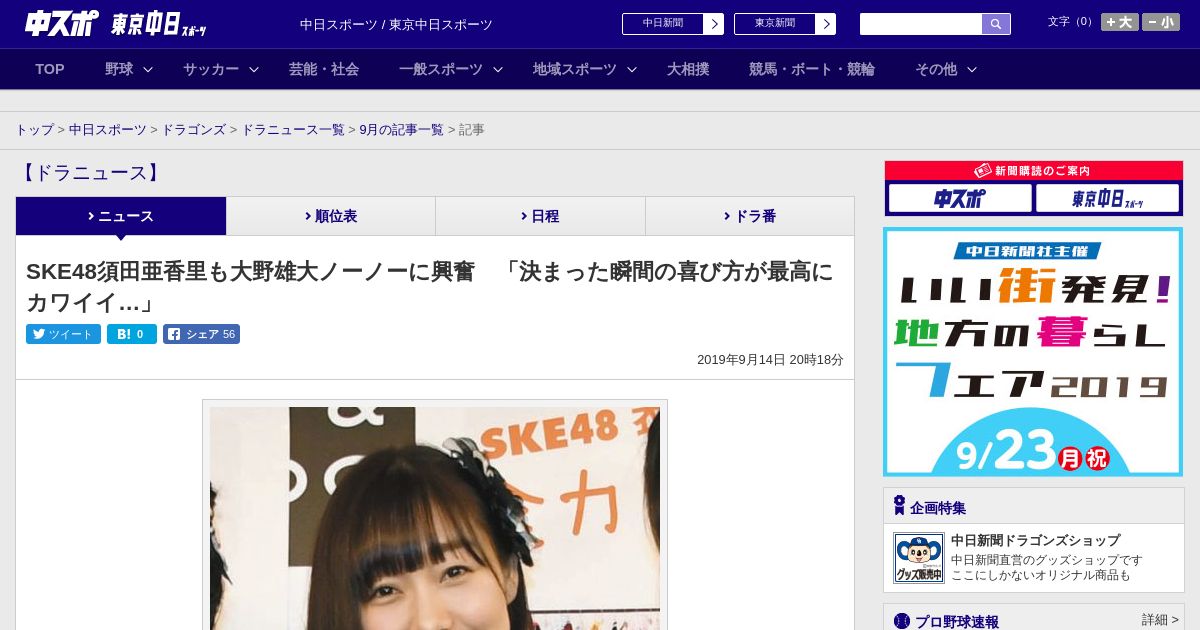Click 中スポ subscription banner button
The width and height of the screenshot is (1200, 630).
(x=960, y=198)
